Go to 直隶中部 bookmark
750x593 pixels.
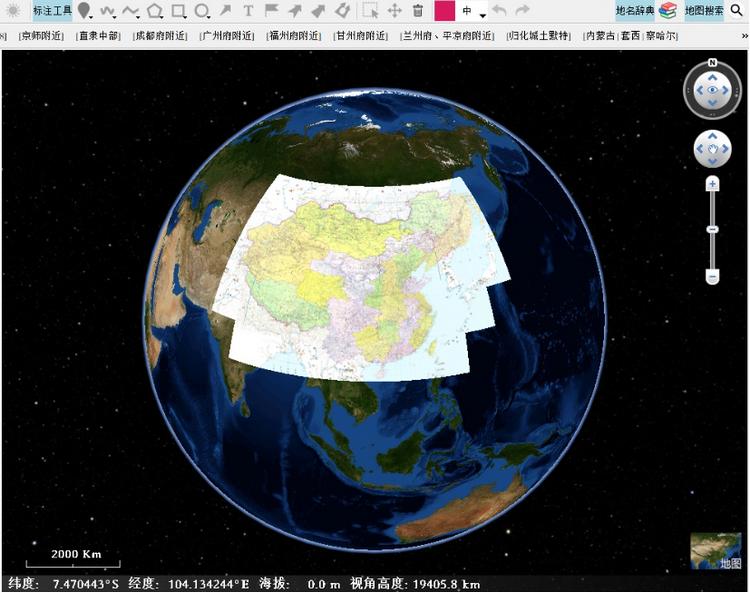point(99,36)
